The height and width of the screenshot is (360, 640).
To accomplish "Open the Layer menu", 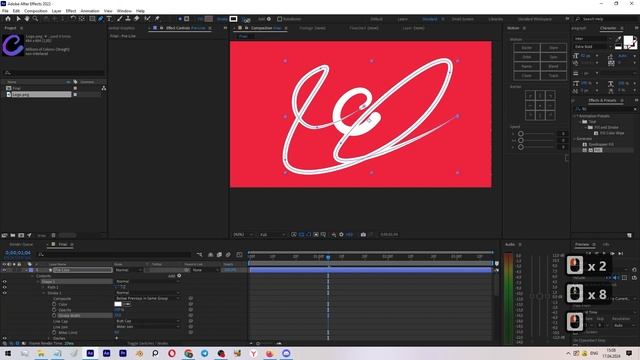I will coord(56,11).
